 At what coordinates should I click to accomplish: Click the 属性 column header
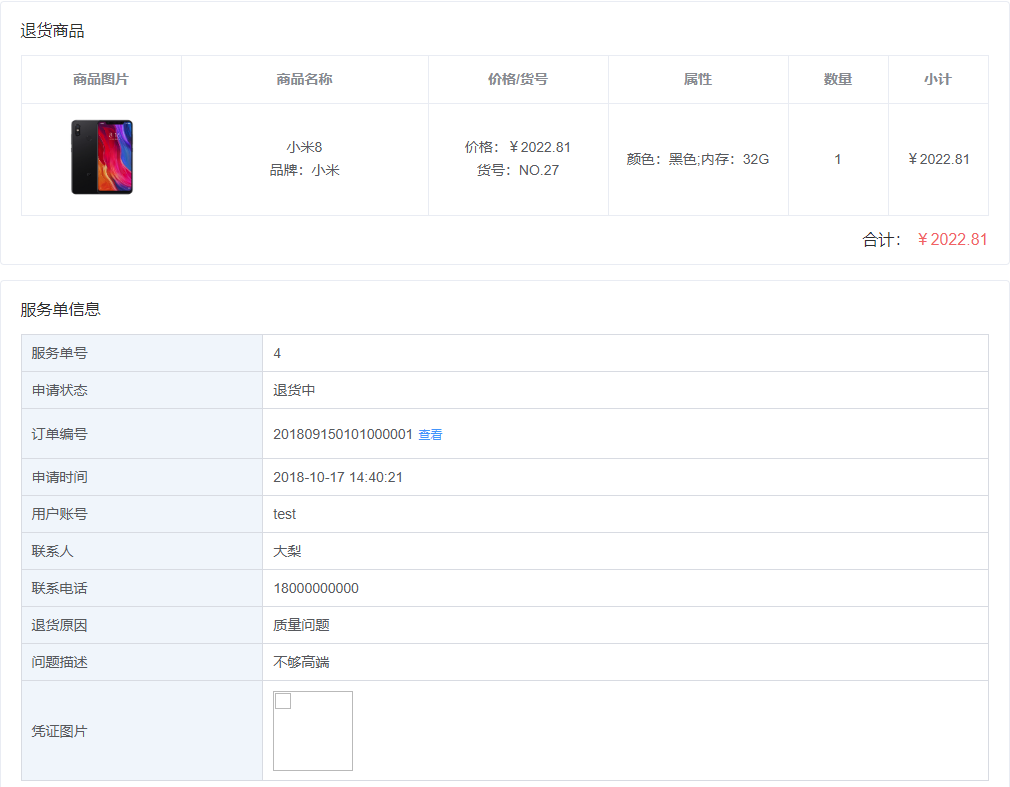coord(697,78)
